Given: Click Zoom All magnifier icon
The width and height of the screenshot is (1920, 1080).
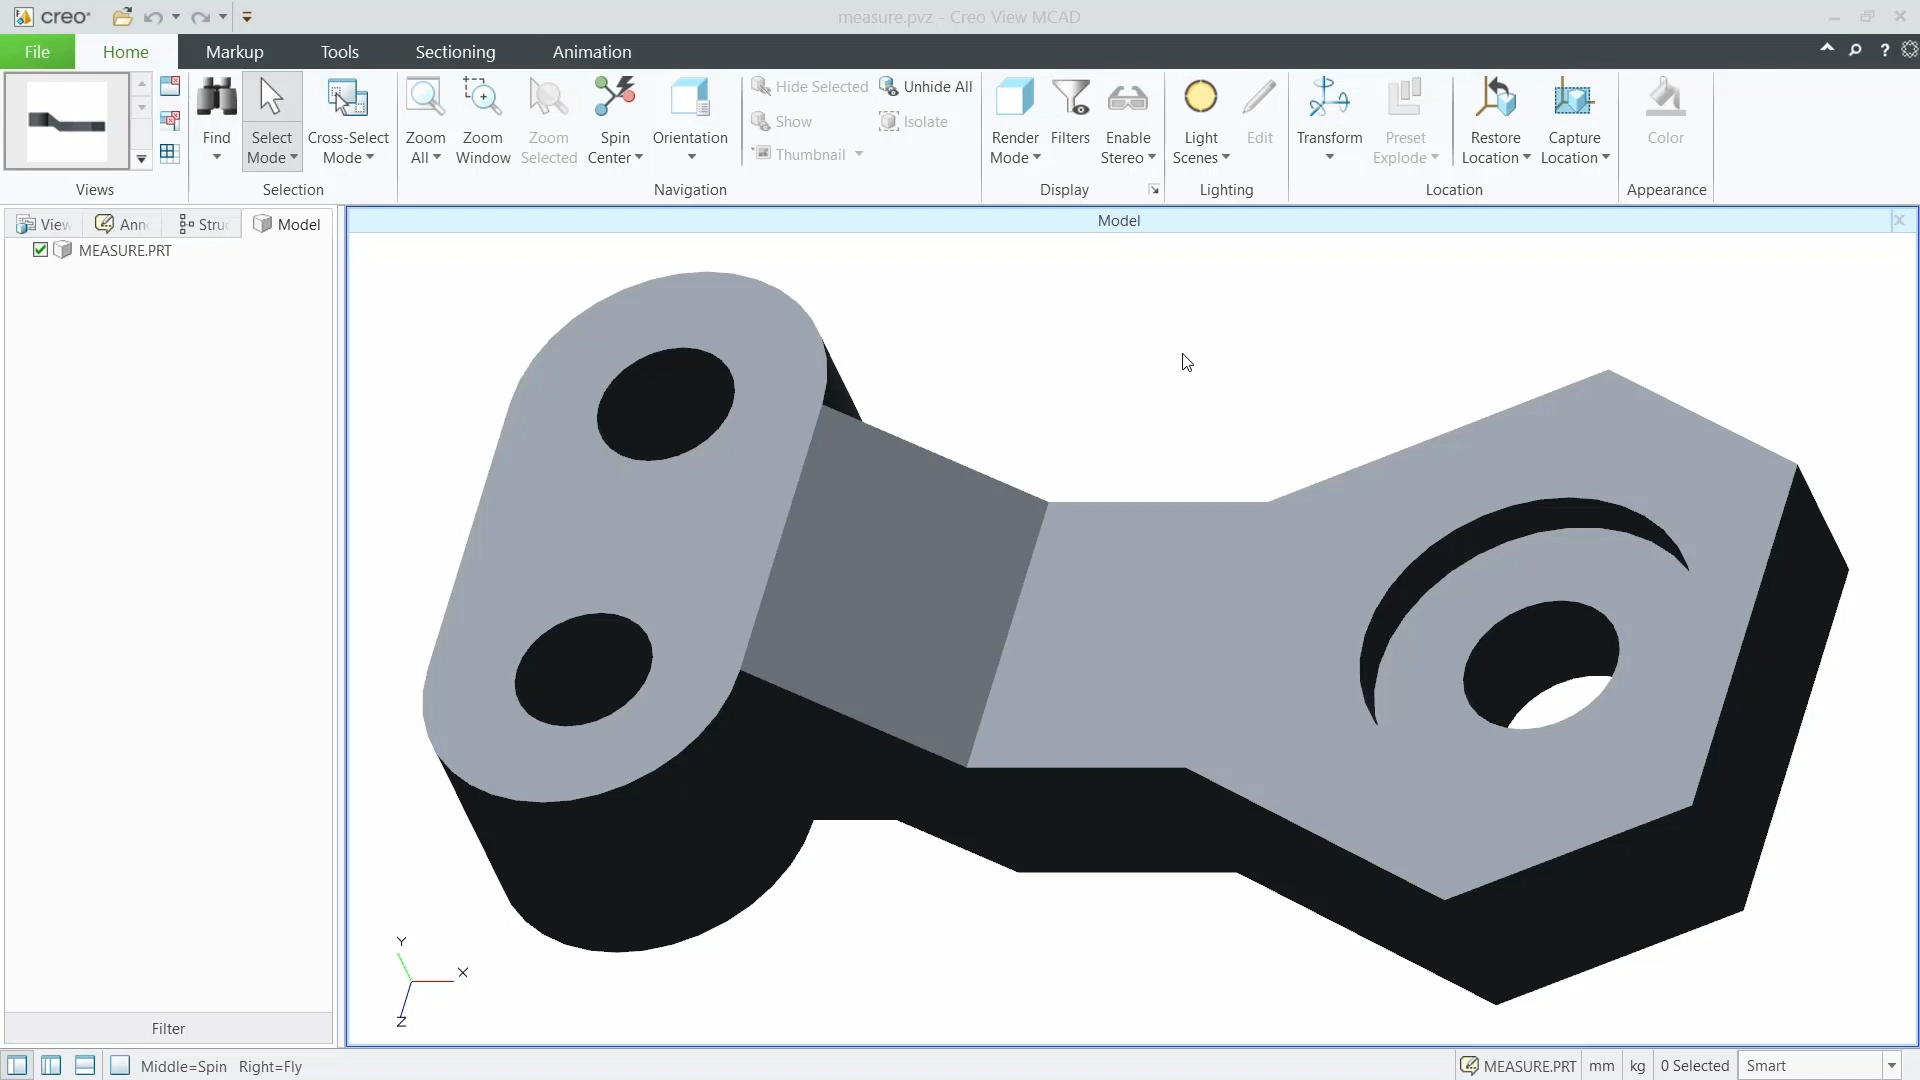Looking at the screenshot, I should (425, 99).
